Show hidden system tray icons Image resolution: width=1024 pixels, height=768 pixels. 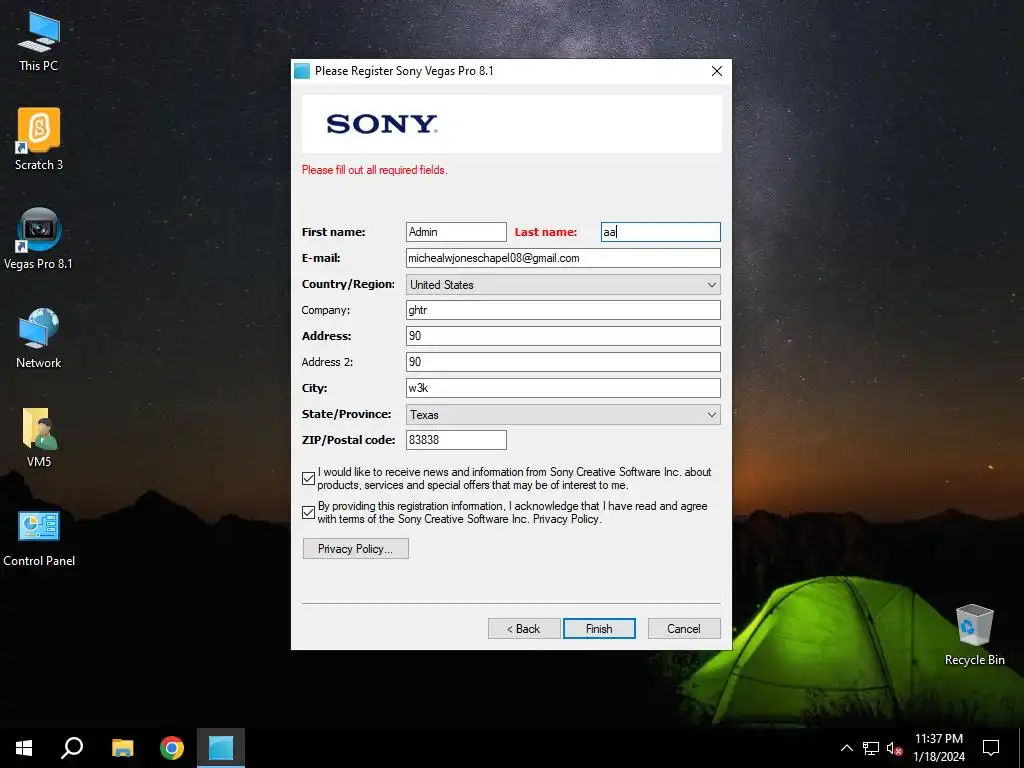[846, 748]
